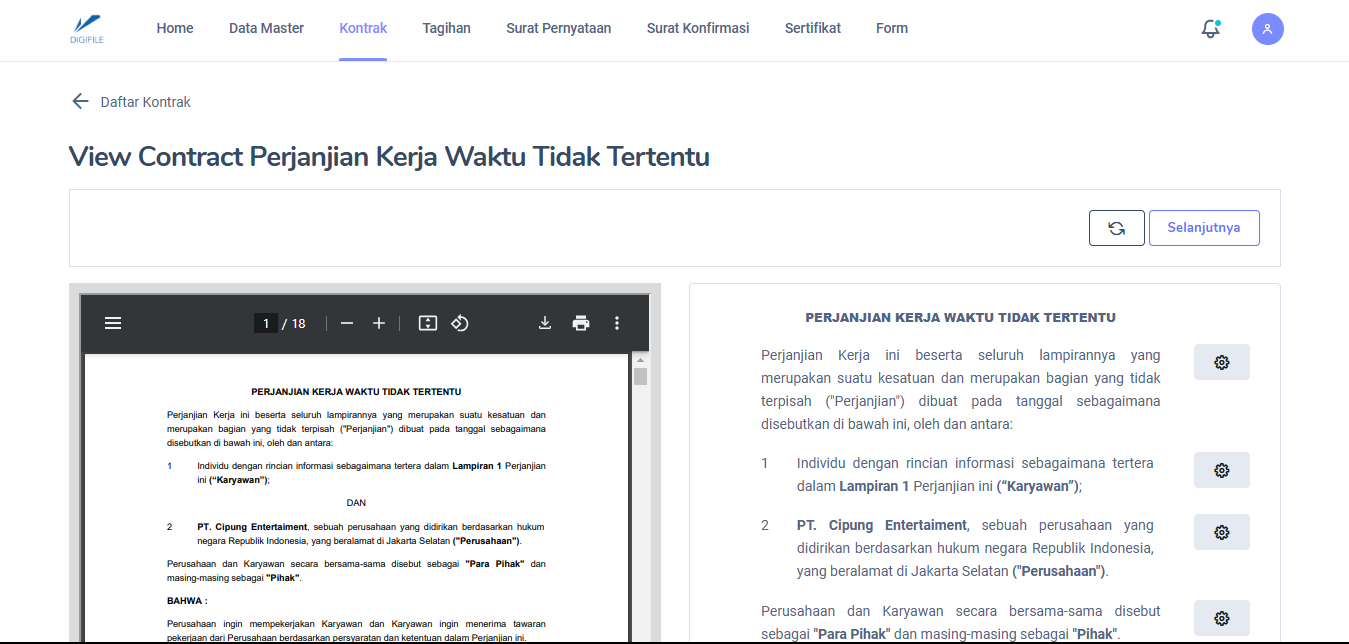Print the contract PDF document

[581, 323]
